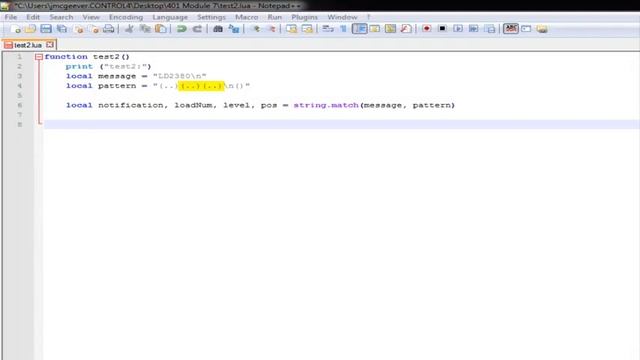Image resolution: width=640 pixels, height=360 pixels.
Task: Open the Language menu
Action: [x=170, y=17]
